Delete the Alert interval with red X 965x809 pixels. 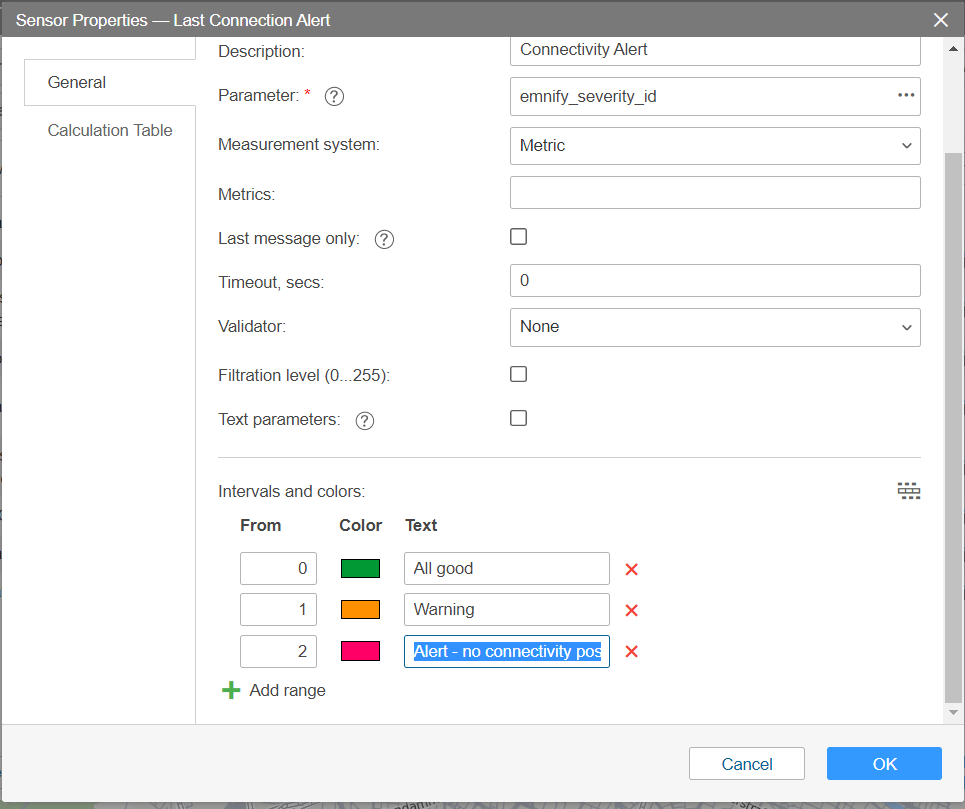(x=631, y=651)
